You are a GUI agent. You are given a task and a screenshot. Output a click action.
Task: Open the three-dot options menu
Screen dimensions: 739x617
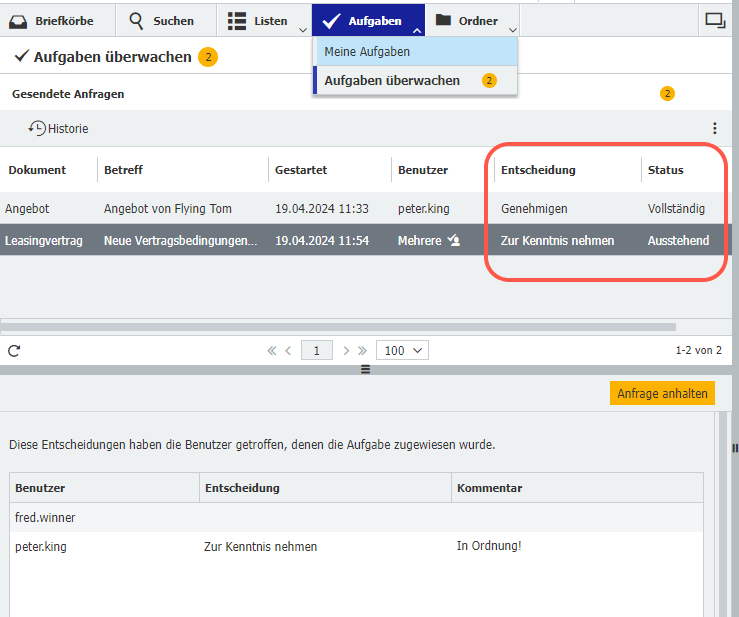coord(714,128)
